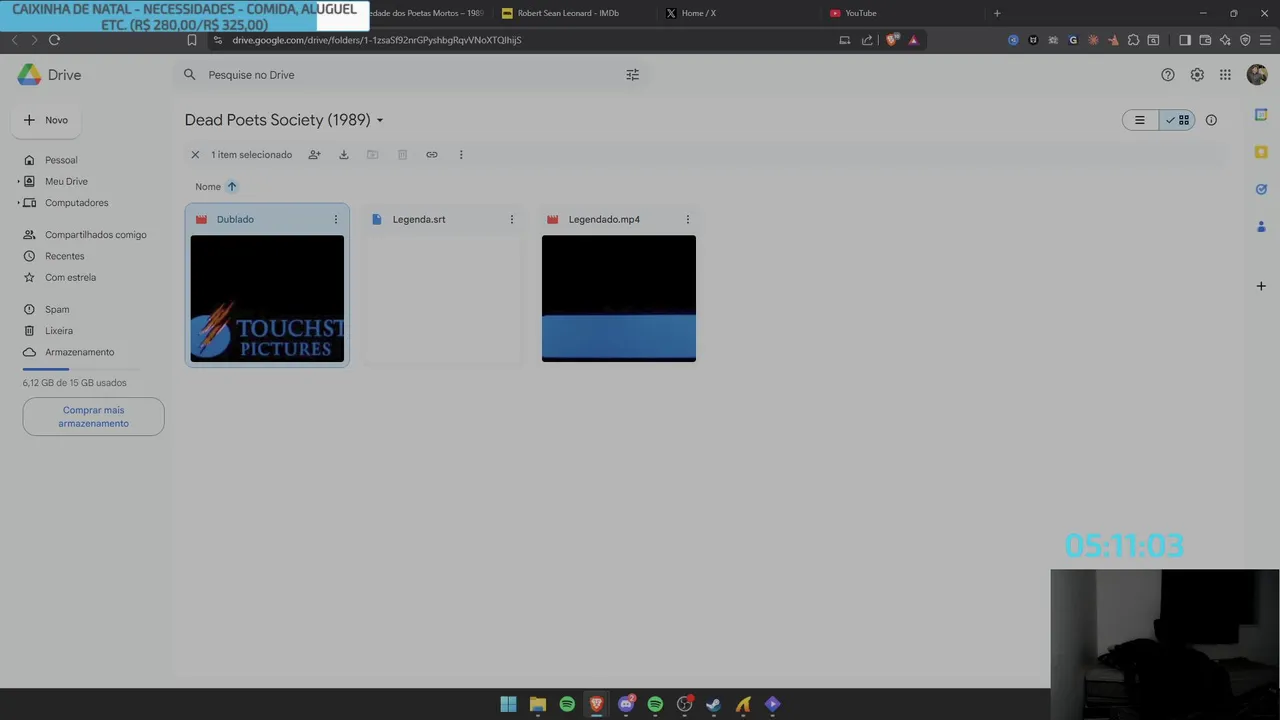The height and width of the screenshot is (720, 1280).
Task: Focus the Pesquise no Drive search field
Action: coord(410,75)
